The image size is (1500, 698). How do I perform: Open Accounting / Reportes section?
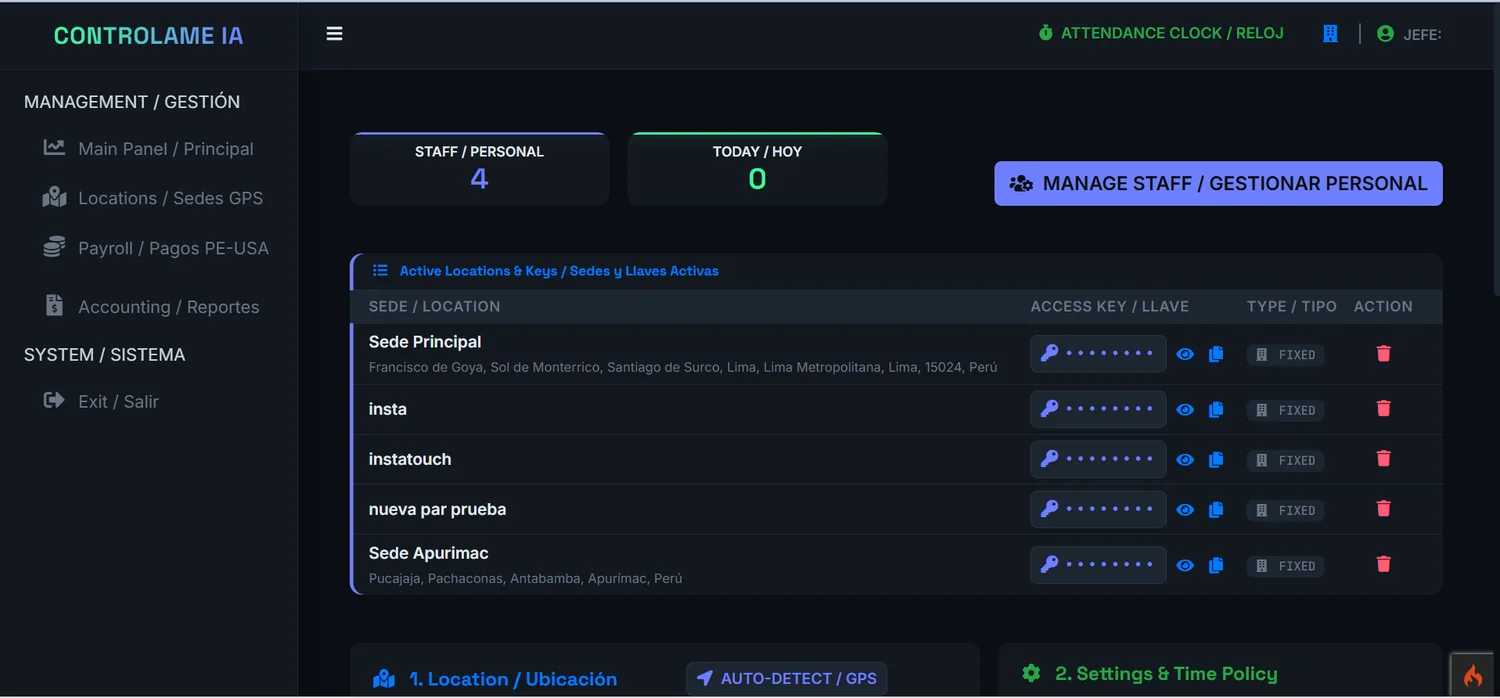(x=151, y=307)
